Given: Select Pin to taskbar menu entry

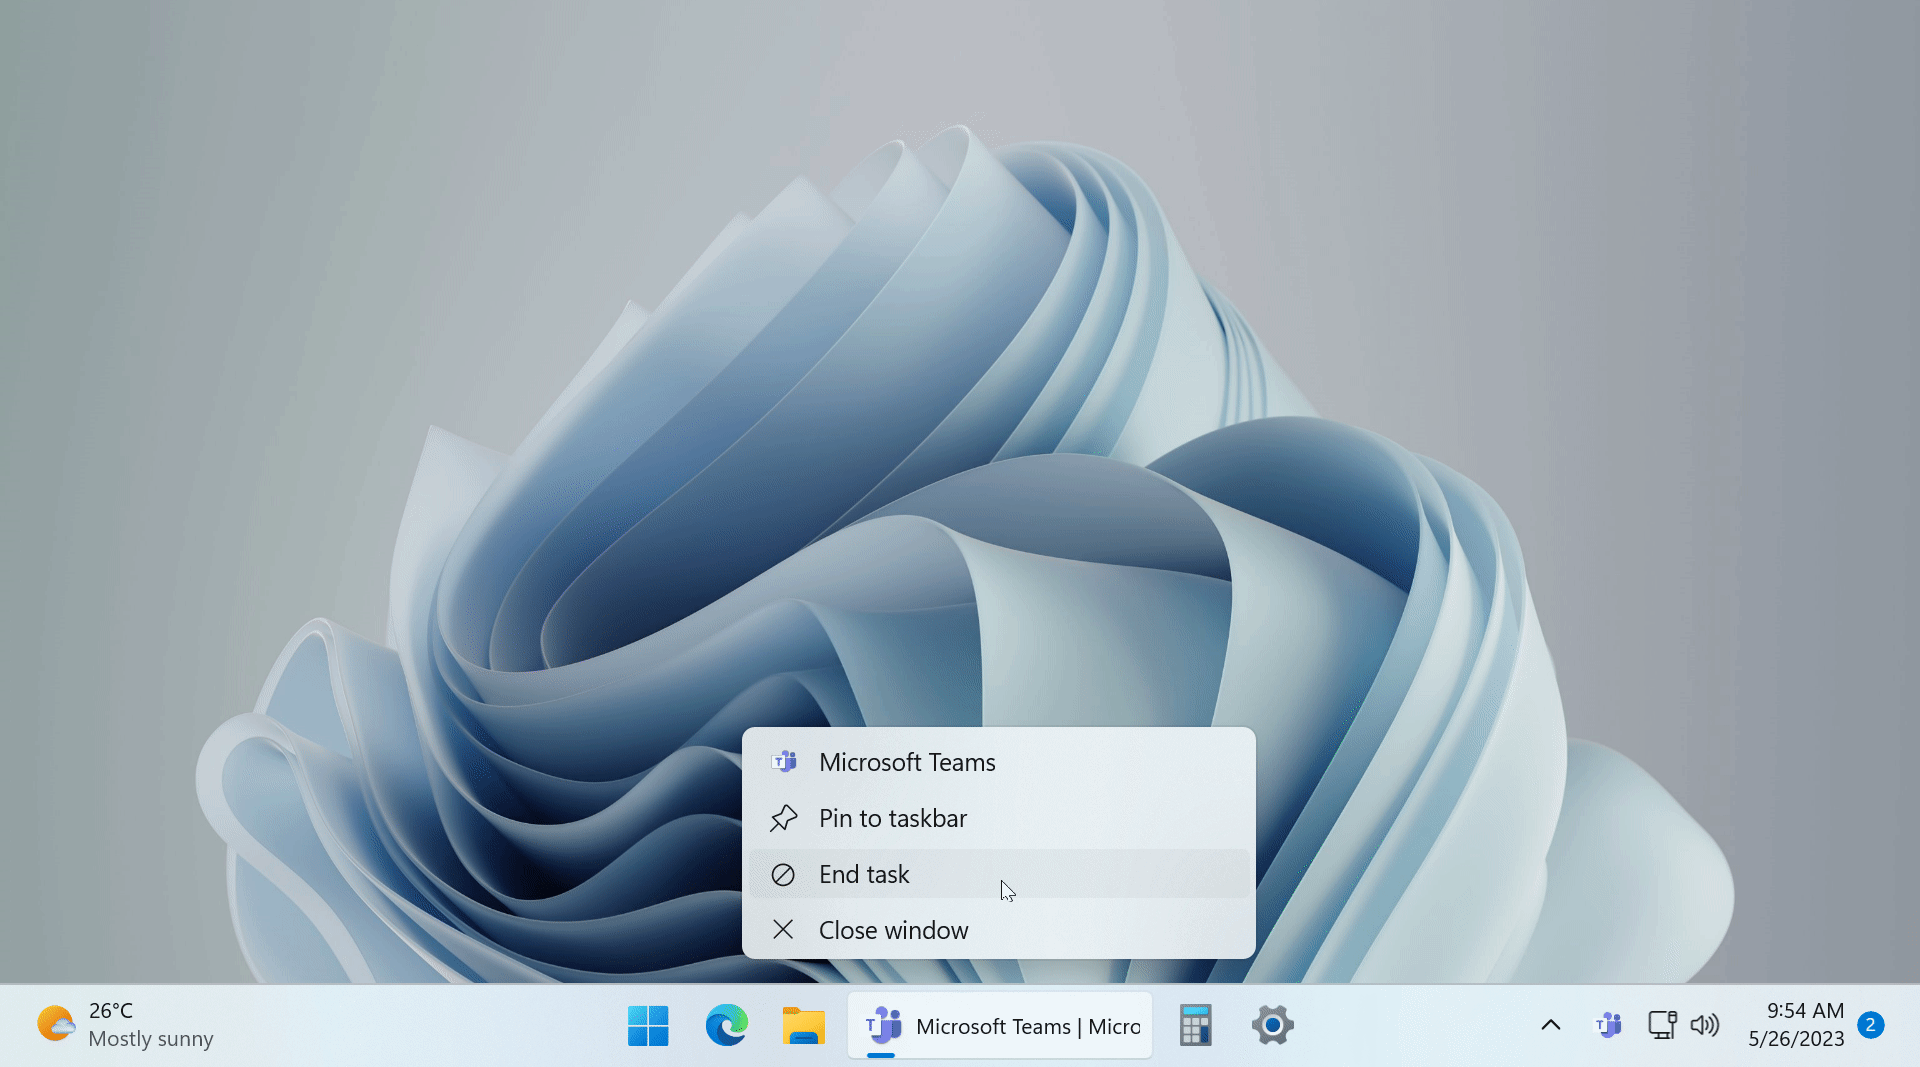Looking at the screenshot, I should pos(893,818).
